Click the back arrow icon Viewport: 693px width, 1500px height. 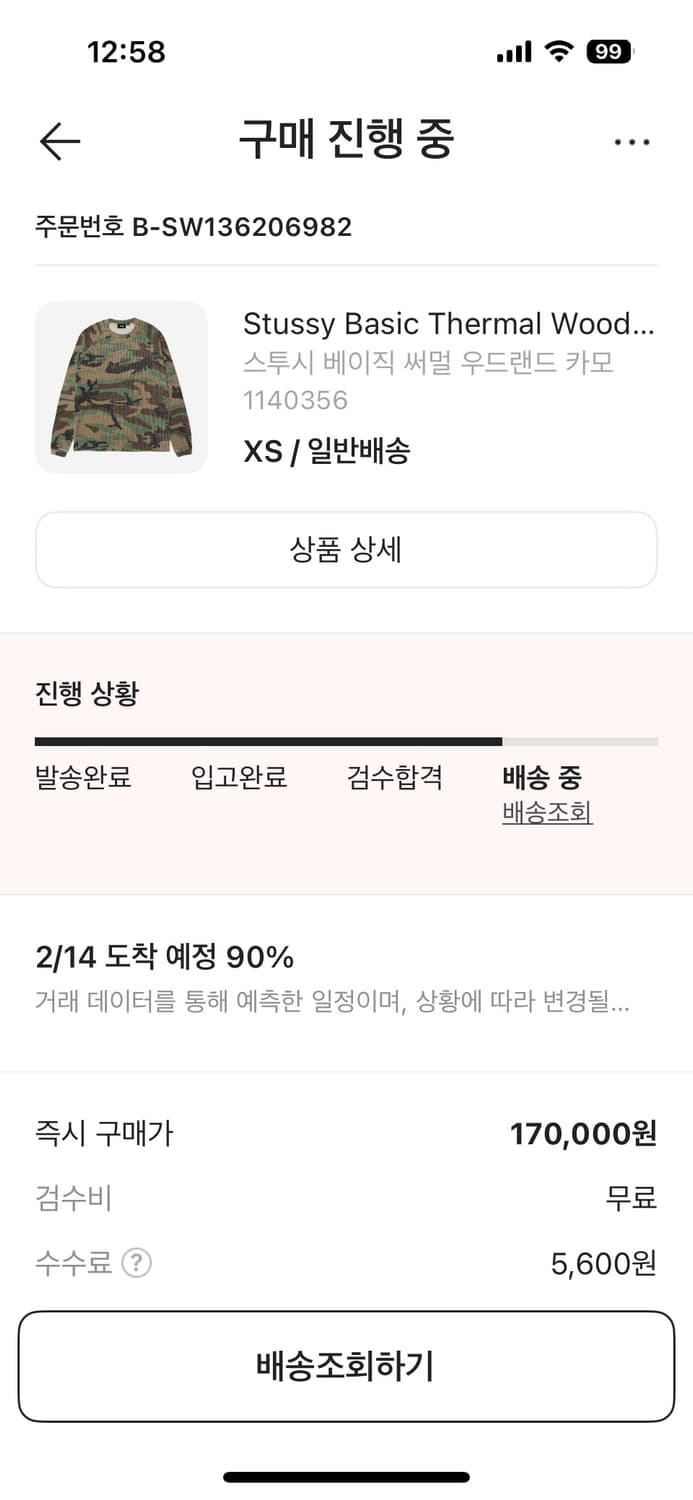58,141
